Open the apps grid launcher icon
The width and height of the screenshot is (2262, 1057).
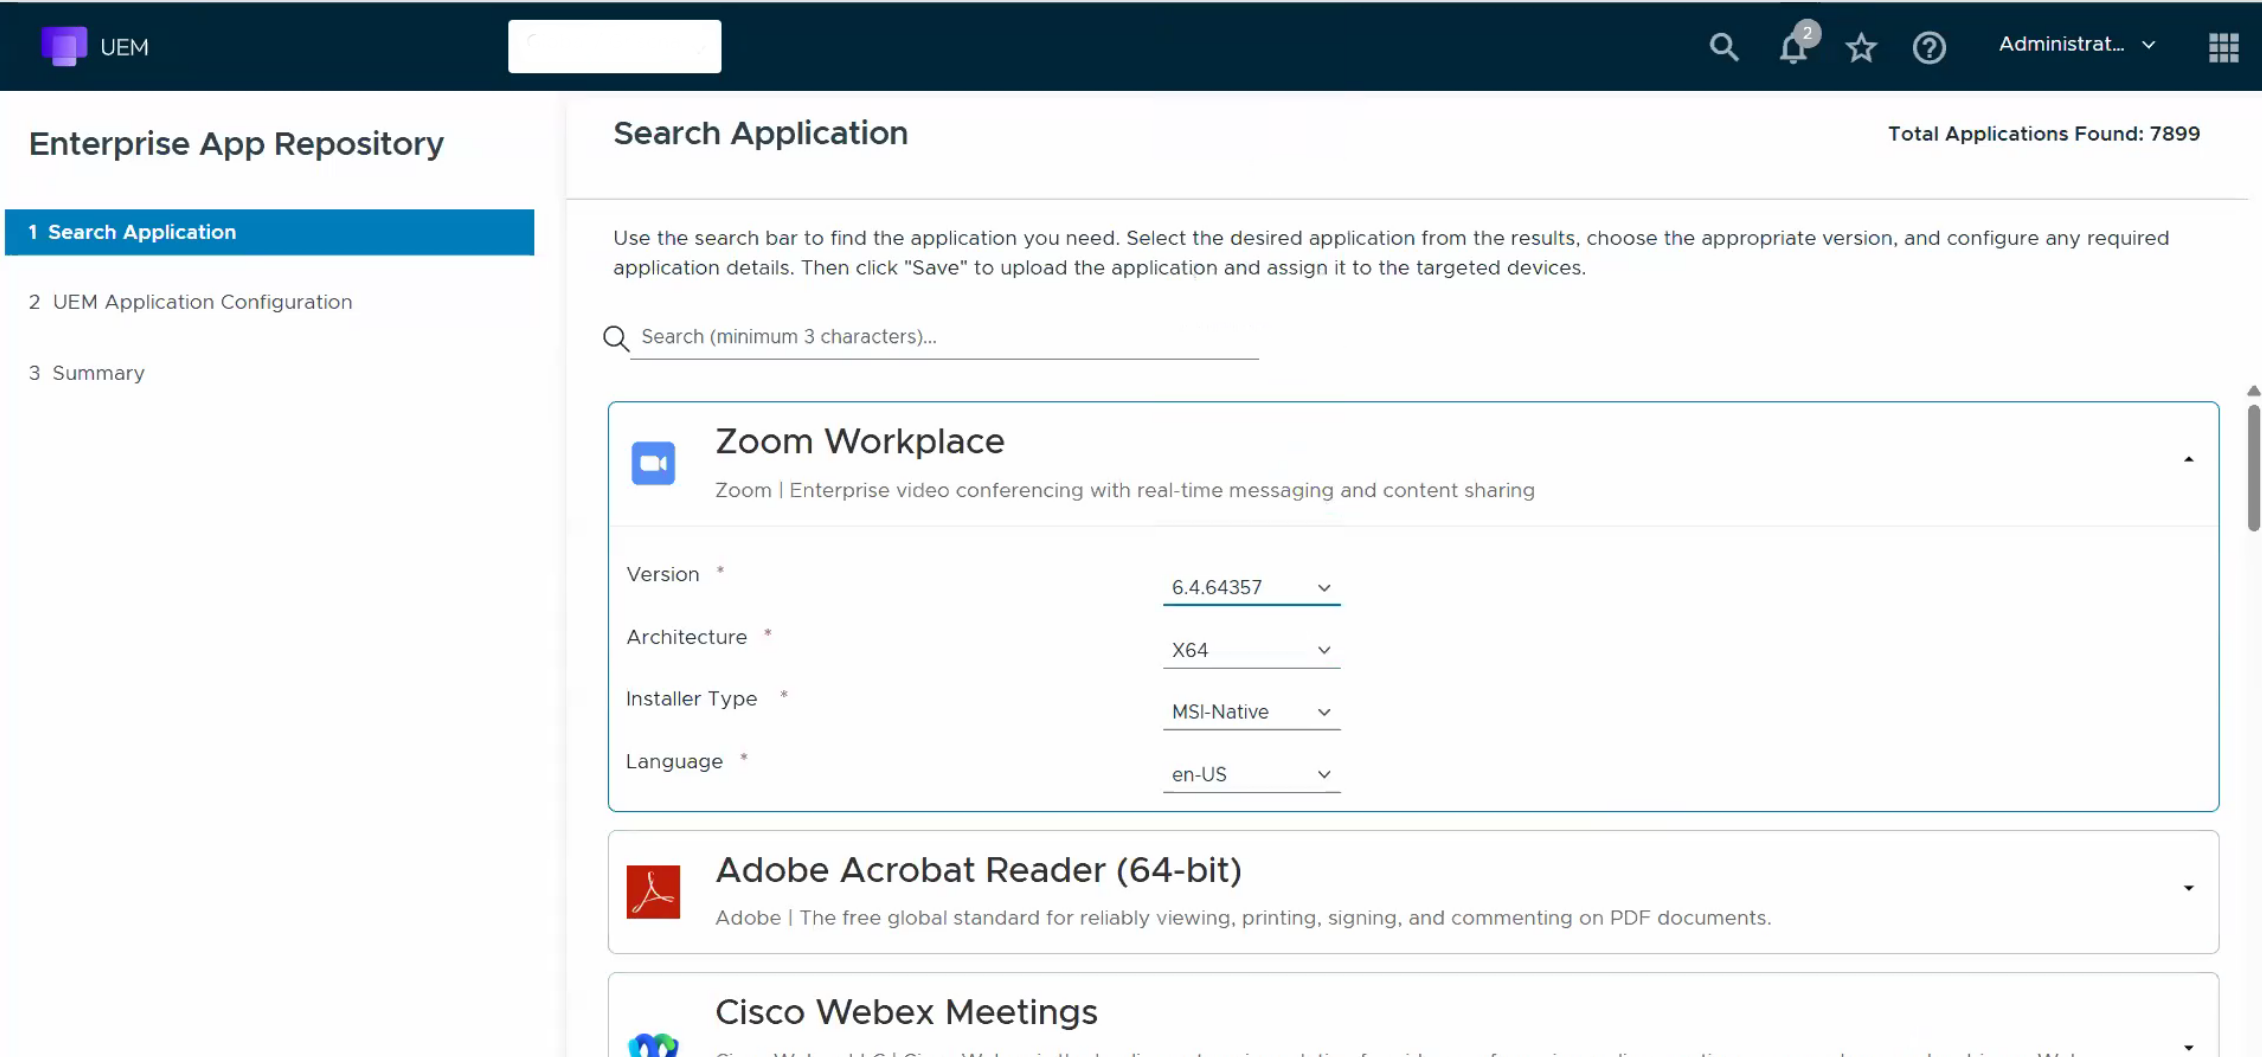point(2223,47)
